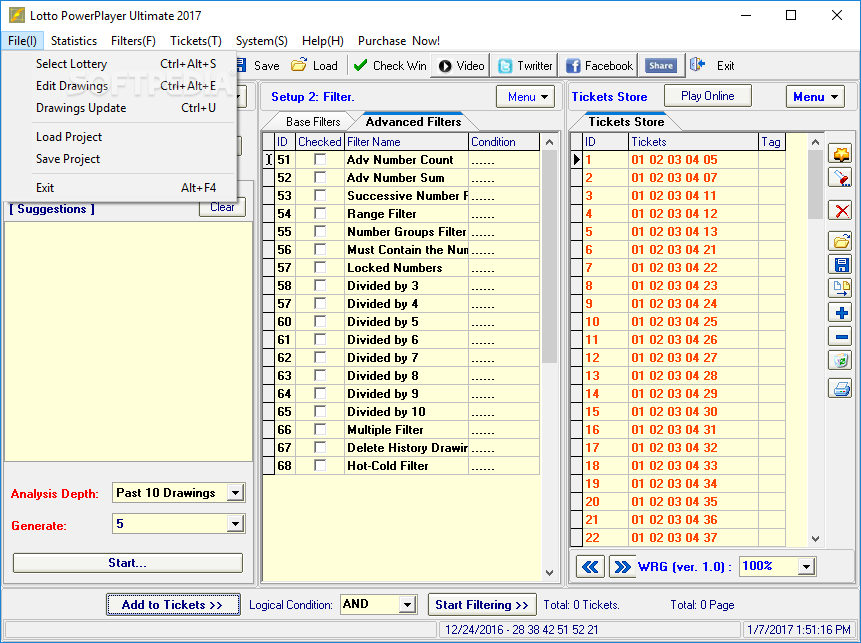Check the Hot-Cold Filter checkbox
Screen dimensions: 861x643
coord(320,465)
